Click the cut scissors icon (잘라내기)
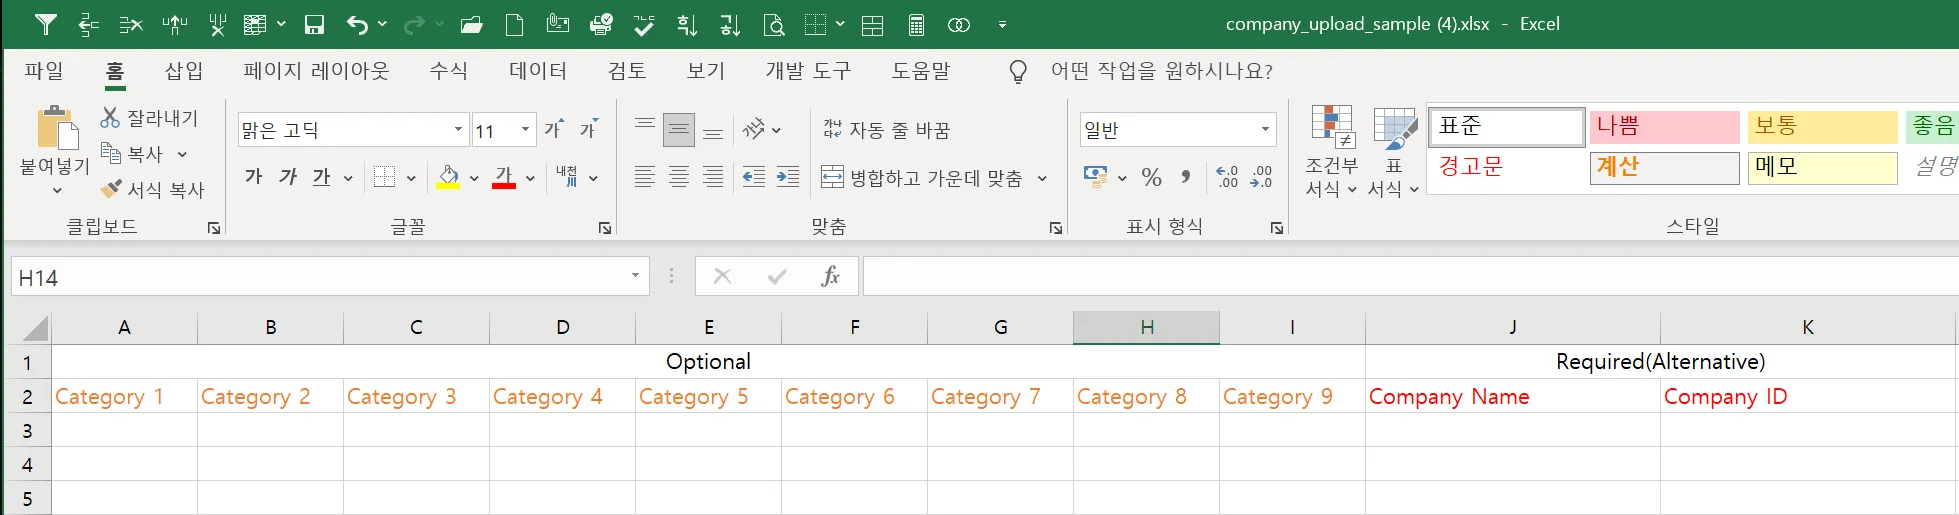The width and height of the screenshot is (1959, 515). point(110,118)
